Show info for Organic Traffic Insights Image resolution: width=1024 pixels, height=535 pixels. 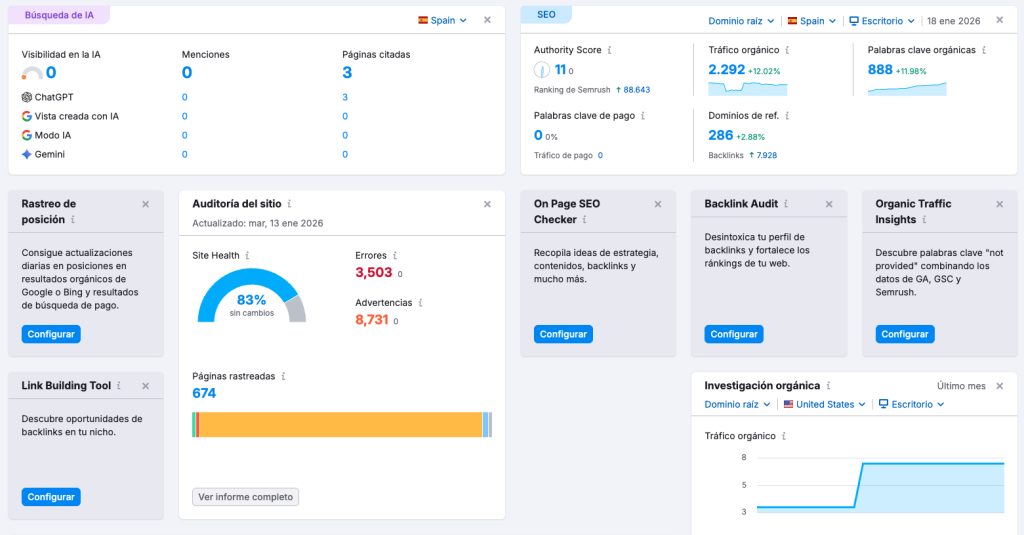tap(924, 219)
